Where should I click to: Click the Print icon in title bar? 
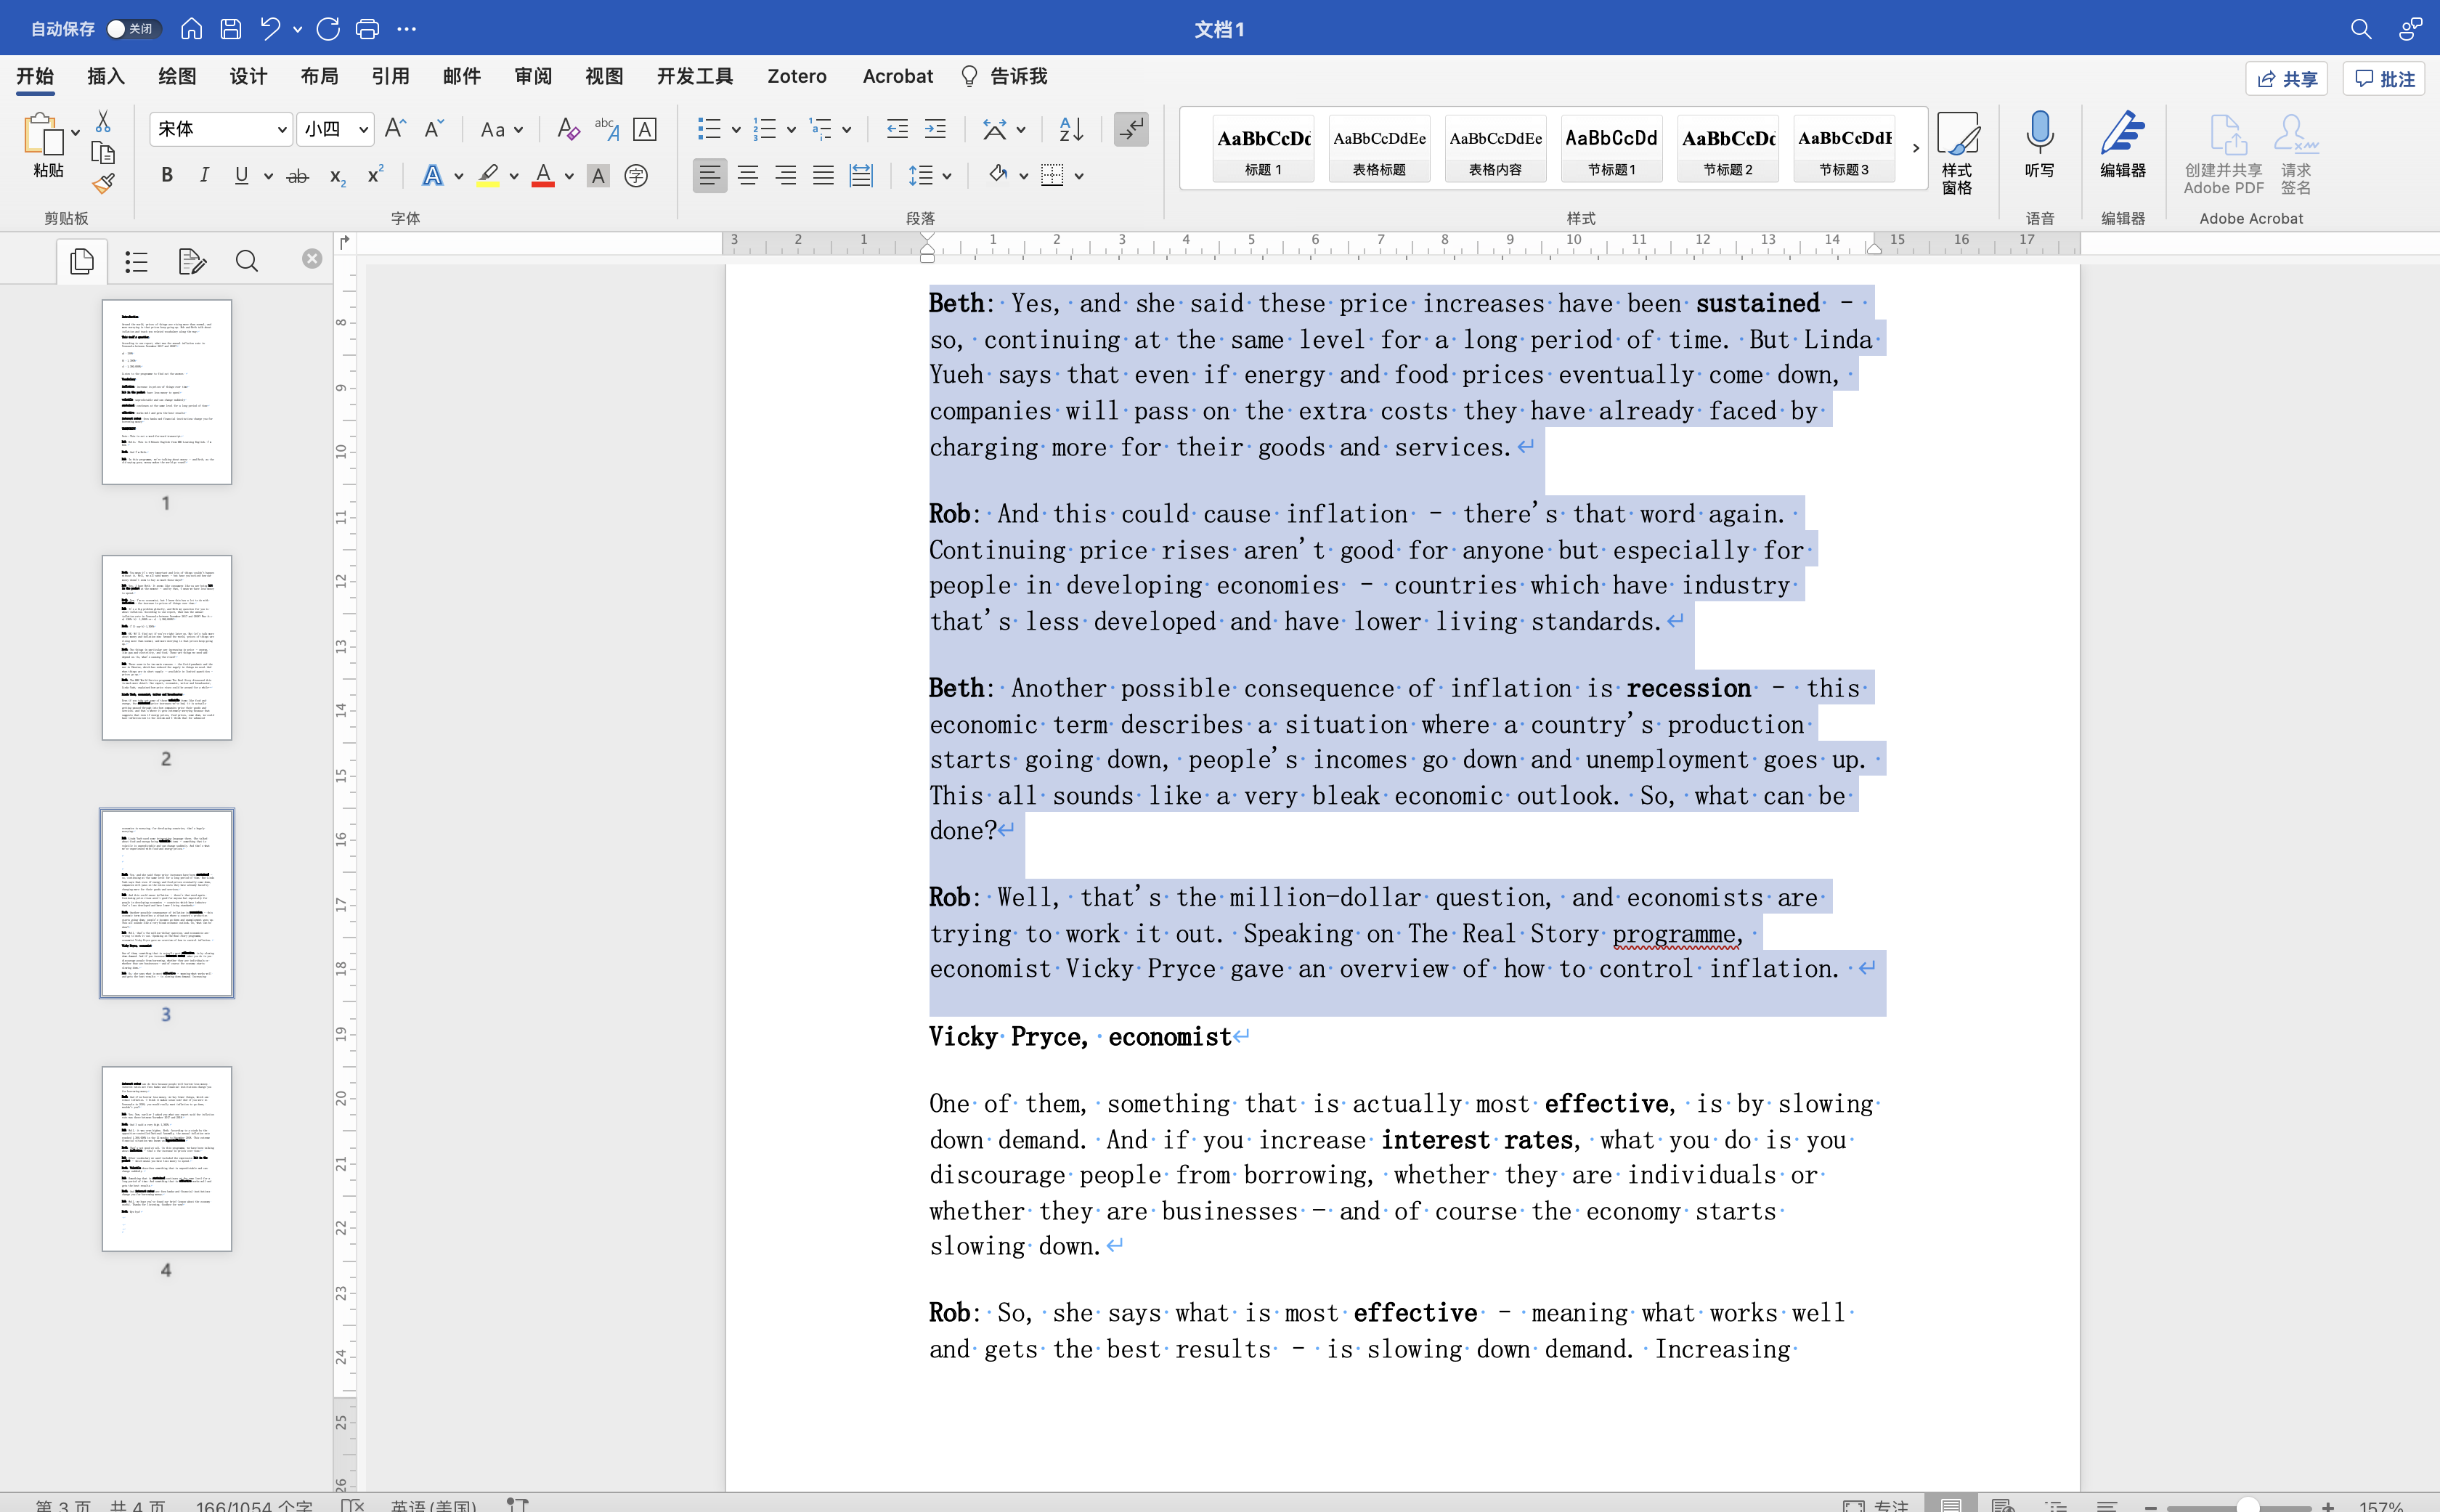(367, 29)
